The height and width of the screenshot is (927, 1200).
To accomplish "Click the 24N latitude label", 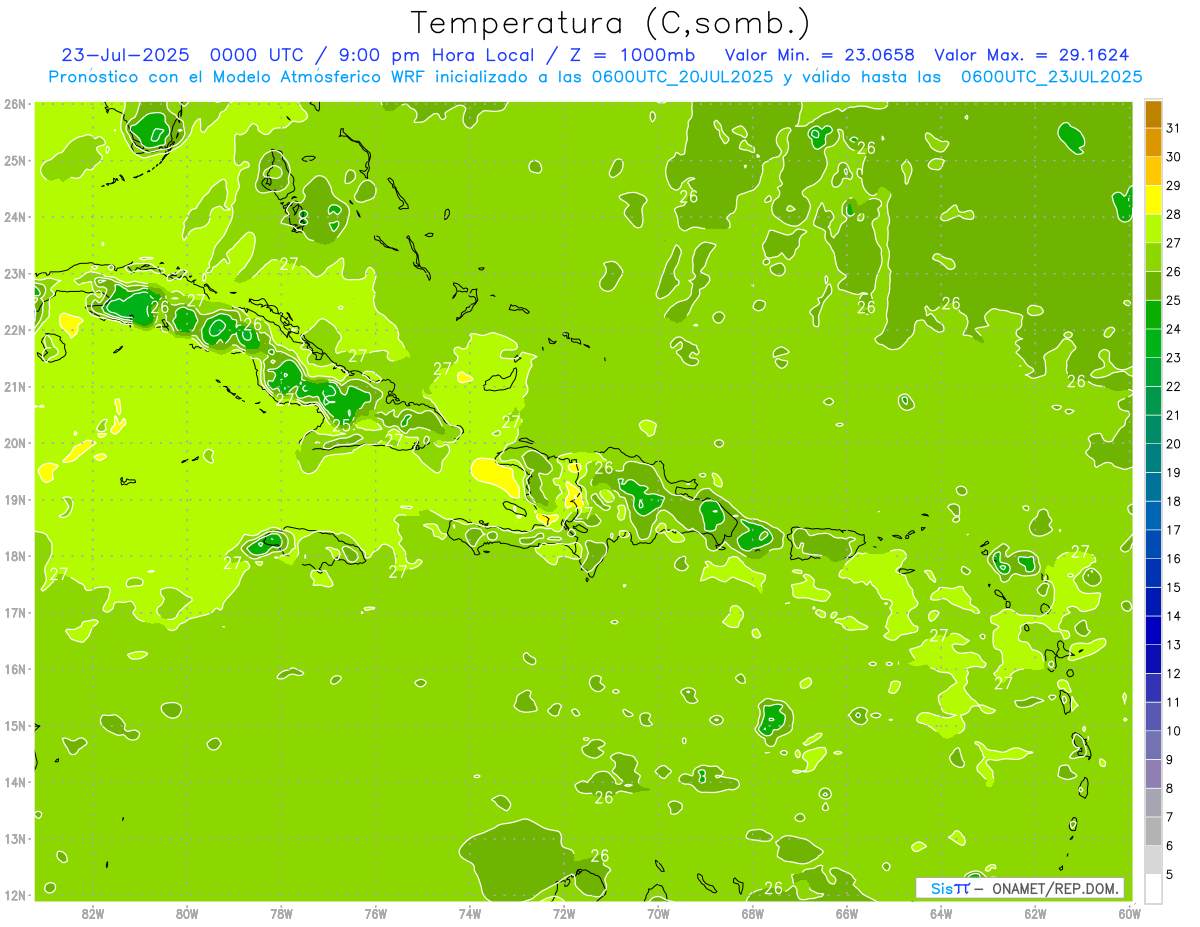I will point(14,216).
